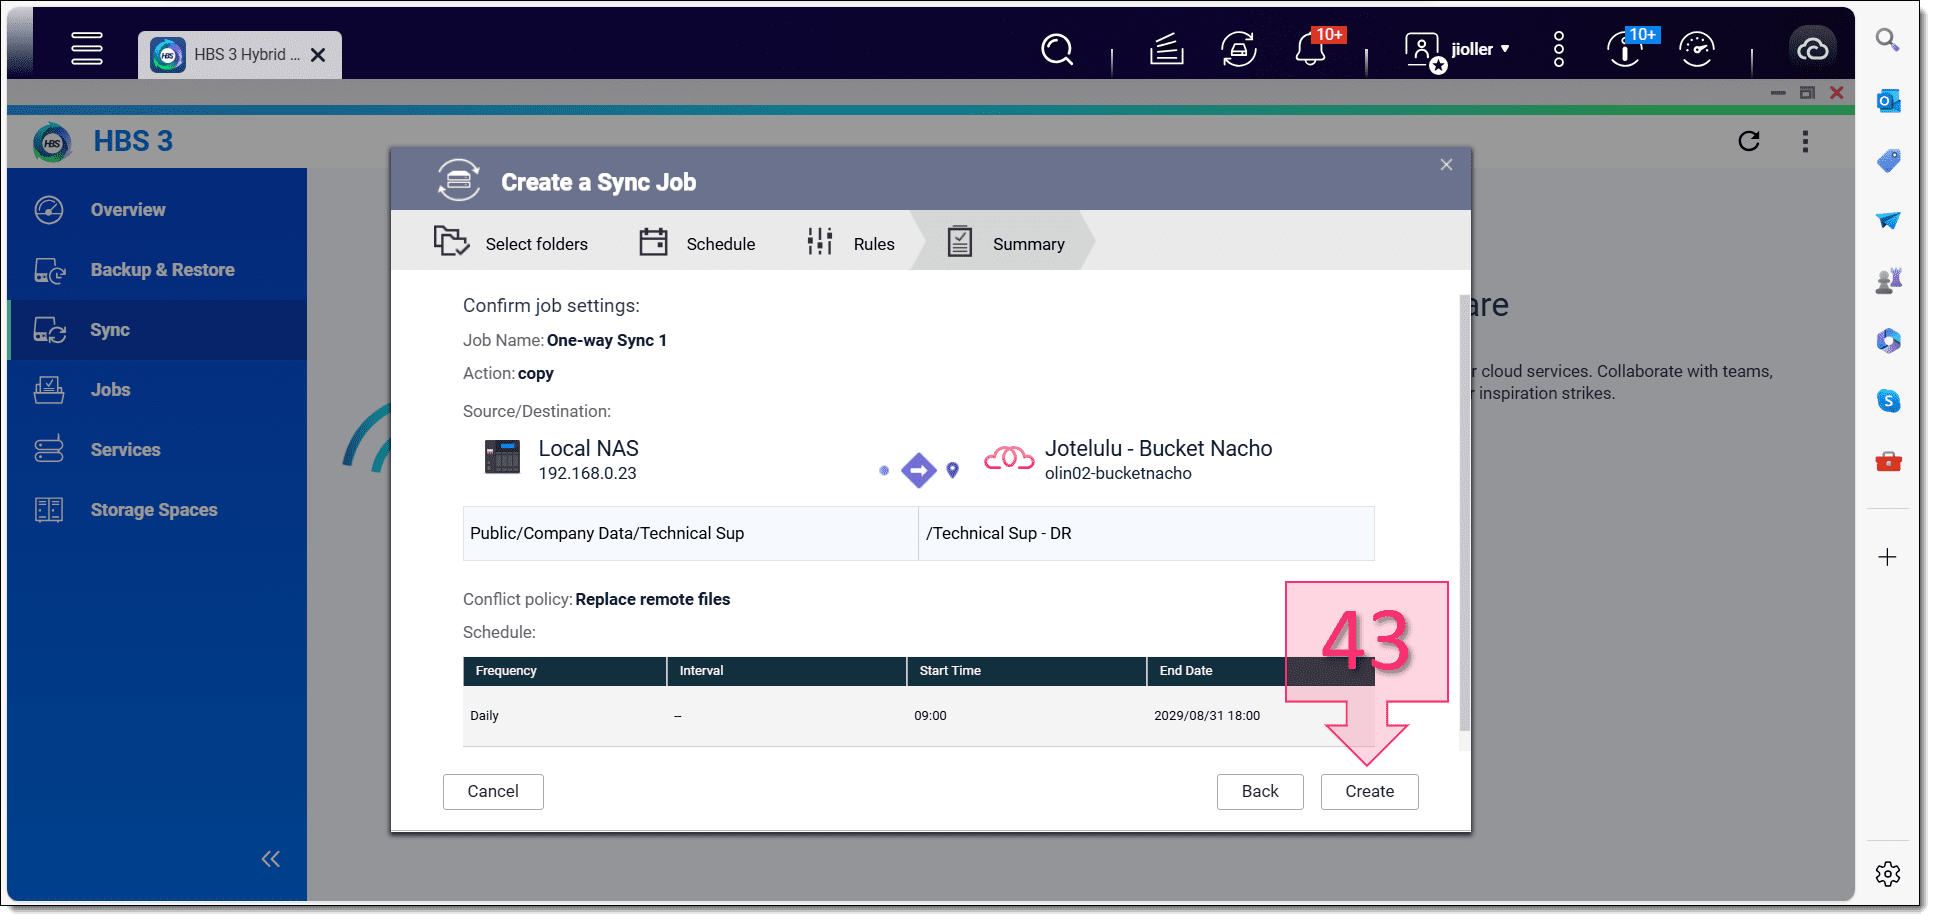
Task: Open Jobs in the sidebar
Action: (157, 390)
